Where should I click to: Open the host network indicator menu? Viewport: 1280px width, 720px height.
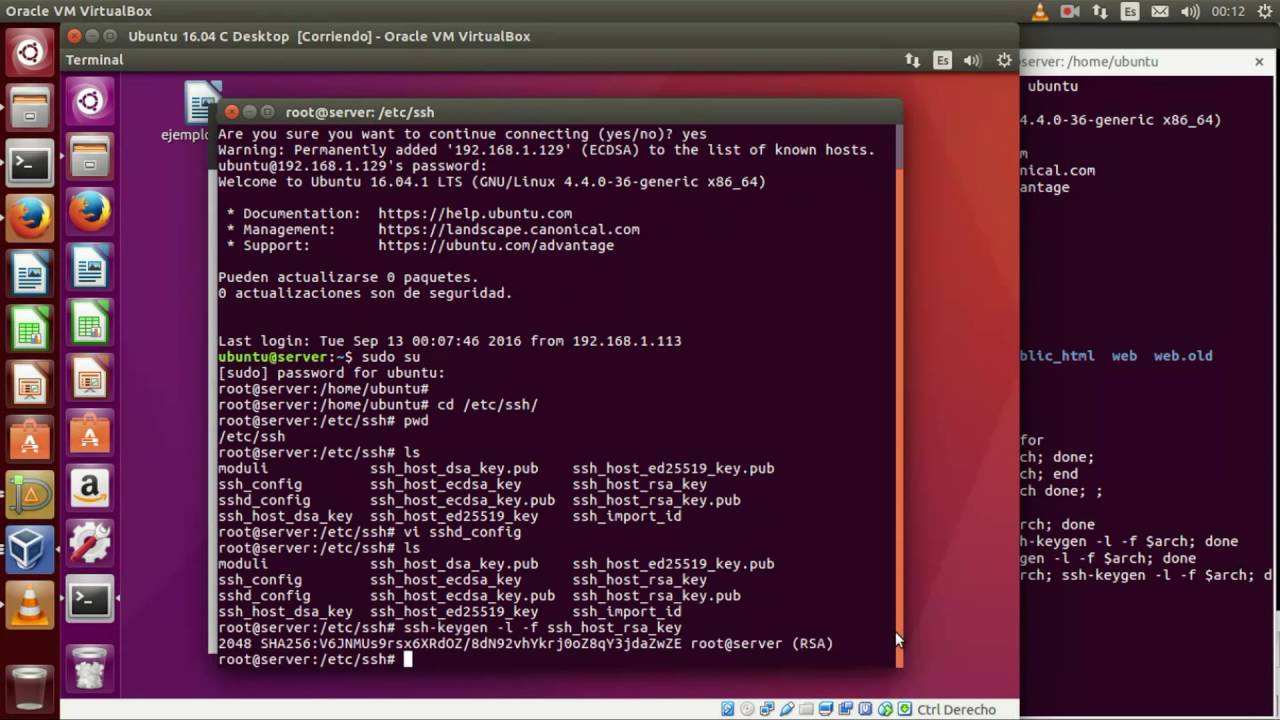[x=1100, y=12]
